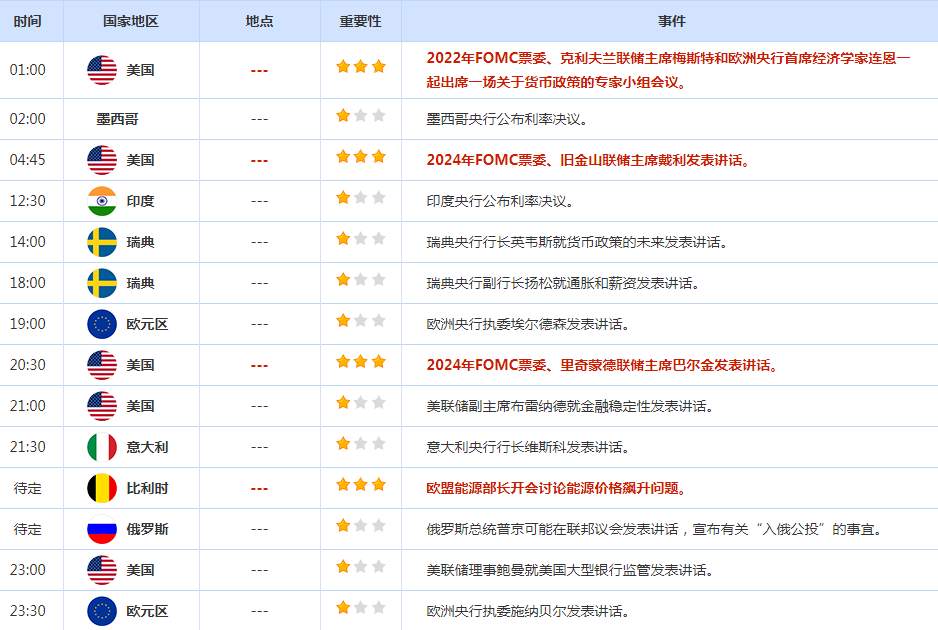Image resolution: width=938 pixels, height=630 pixels.
Task: Click the 国家地区 column header
Action: tap(130, 22)
